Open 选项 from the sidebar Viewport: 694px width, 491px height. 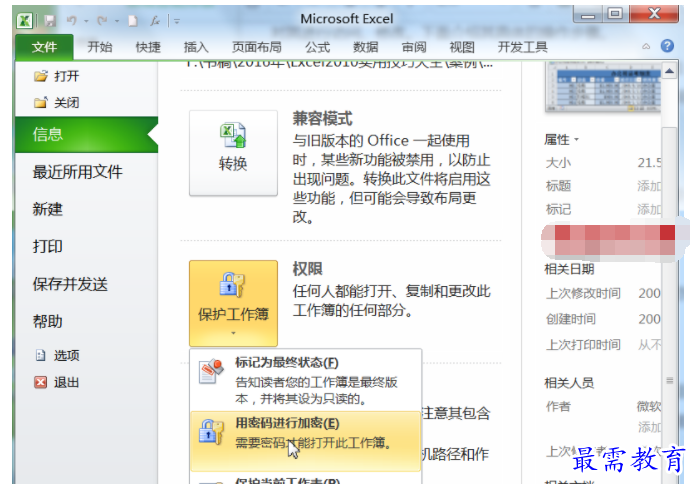57,355
